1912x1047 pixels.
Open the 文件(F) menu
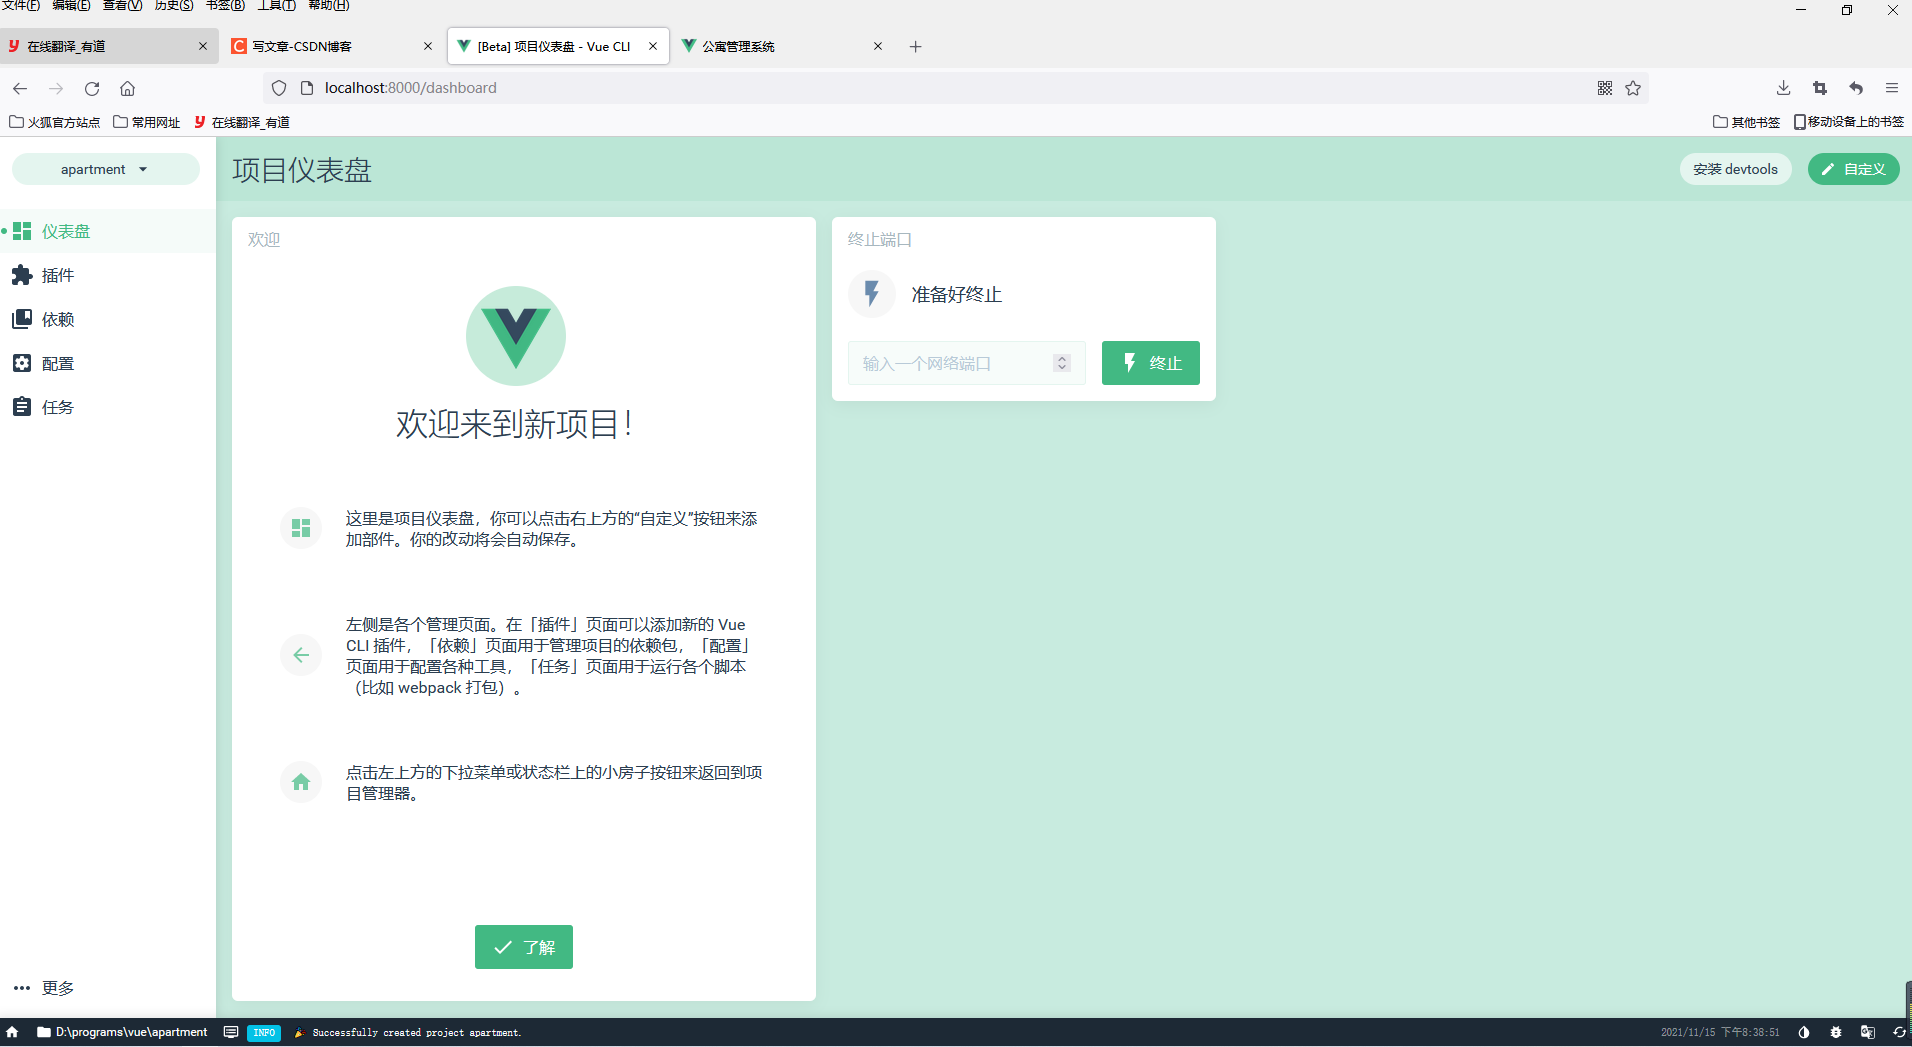pyautogui.click(x=20, y=5)
